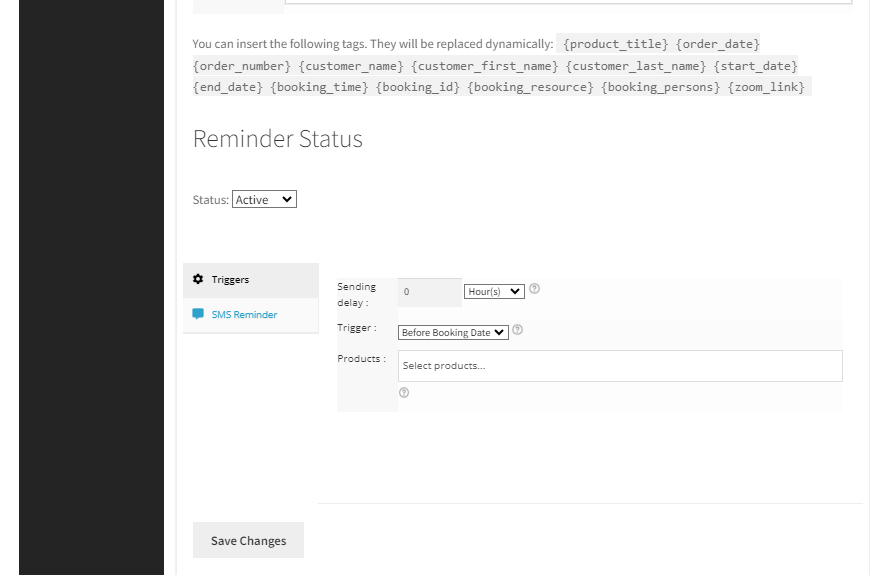Click the help icon next to Hour(s) dropdown
The image size is (883, 575).
(534, 288)
